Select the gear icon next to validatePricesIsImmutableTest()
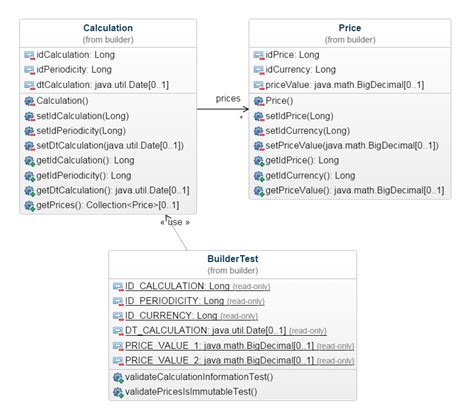Viewport: 474px width, 418px height. pos(118,392)
